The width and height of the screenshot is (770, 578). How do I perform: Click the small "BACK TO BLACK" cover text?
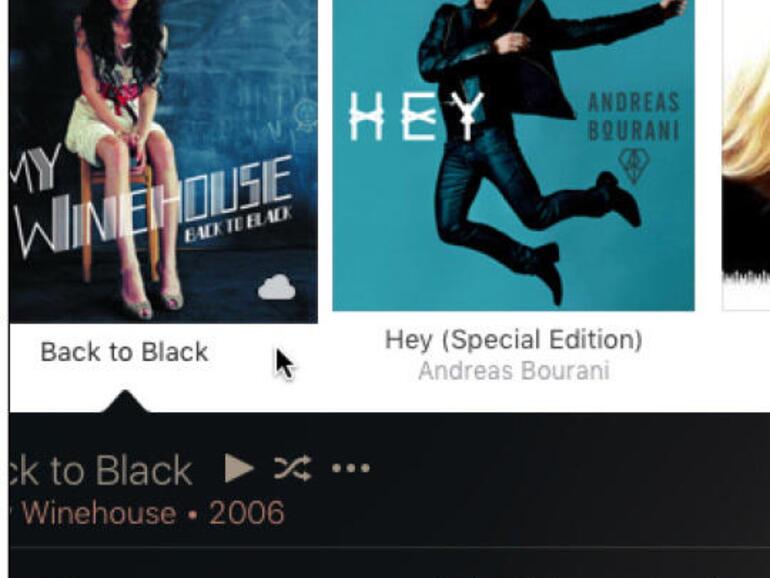pos(239,224)
